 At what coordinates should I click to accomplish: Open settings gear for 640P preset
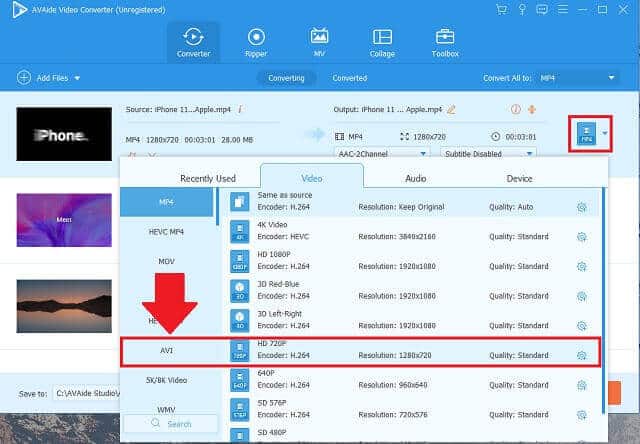coord(582,385)
